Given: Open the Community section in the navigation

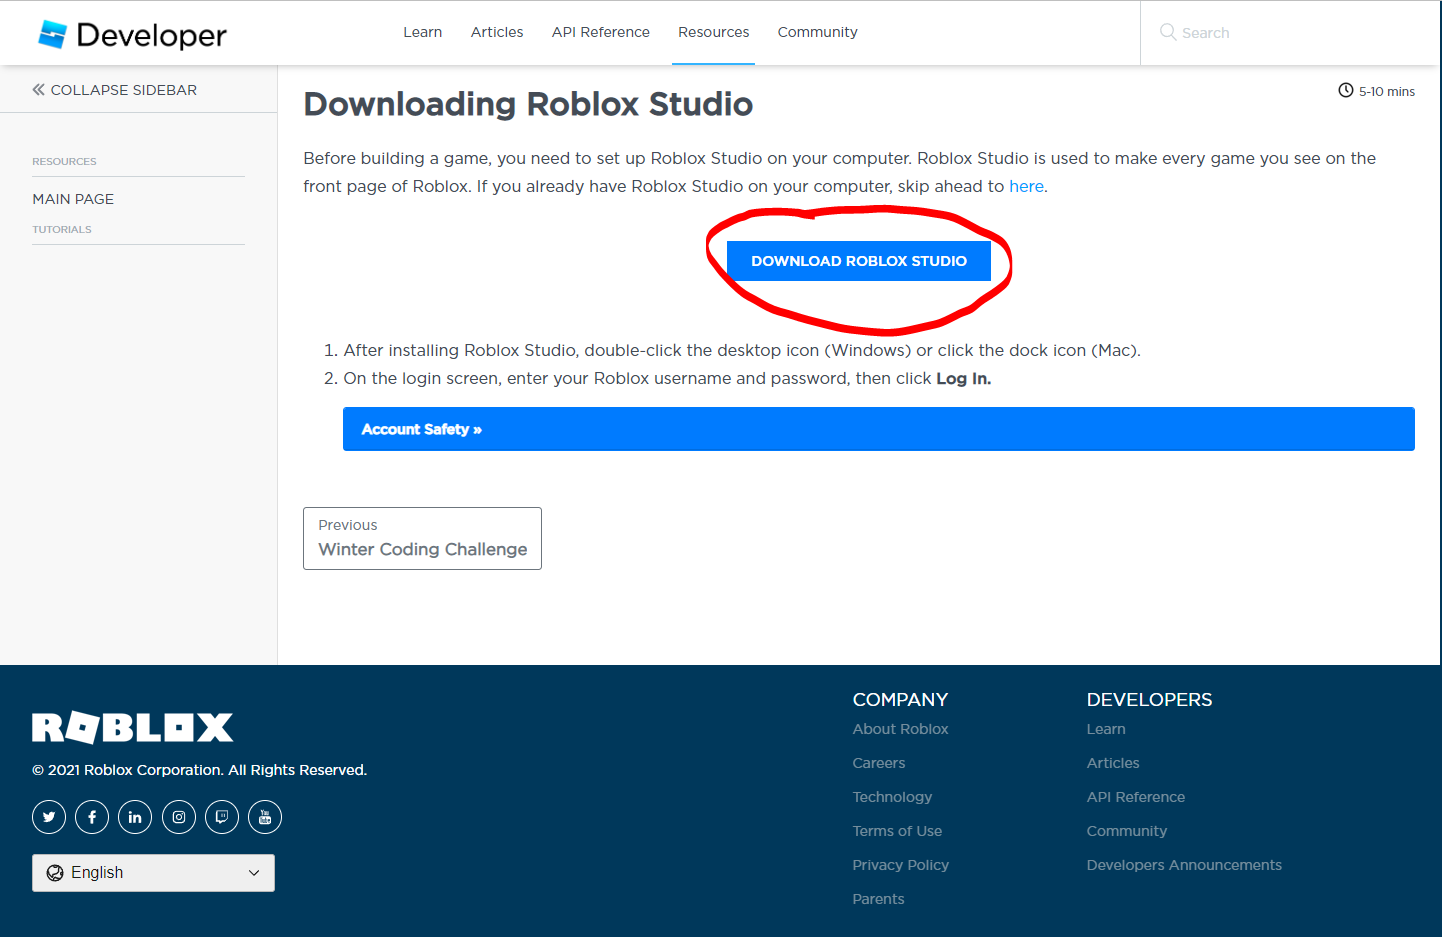Looking at the screenshot, I should tap(817, 31).
